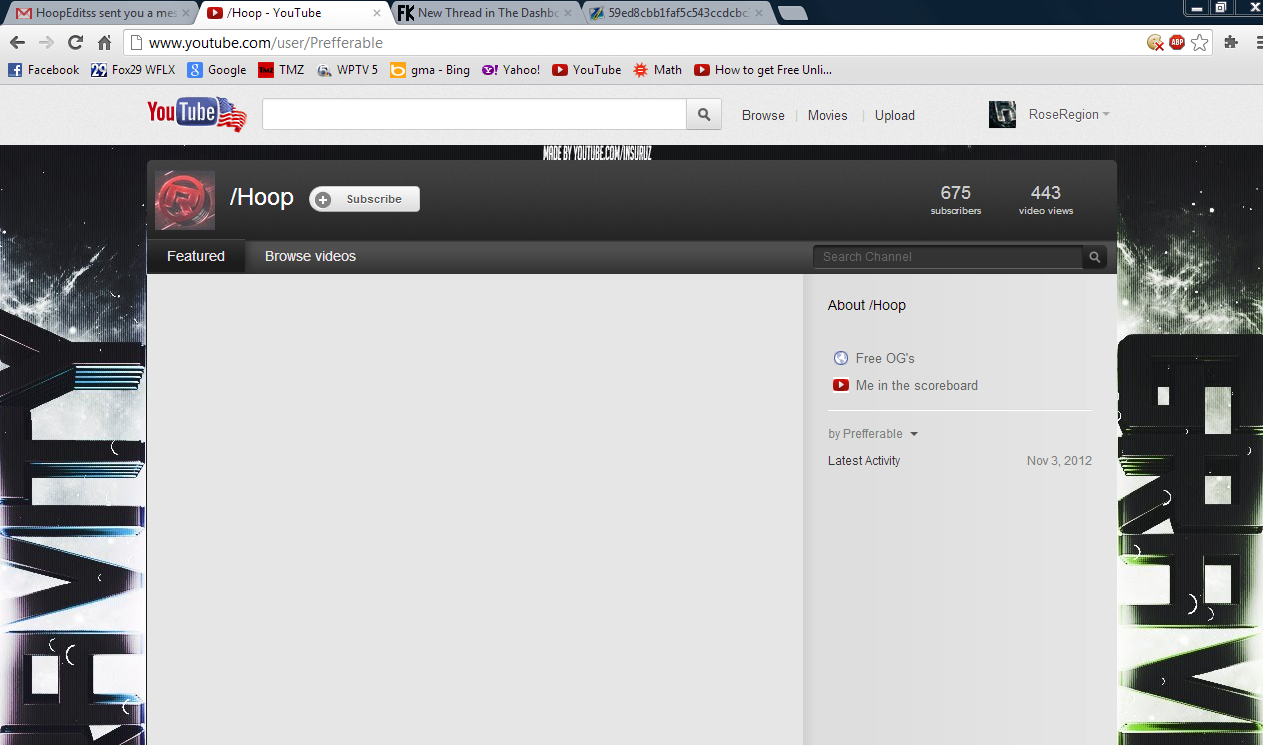Screen dimensions: 1263x745
Task: Close the /Hoop - YouTube tab
Action: point(377,13)
